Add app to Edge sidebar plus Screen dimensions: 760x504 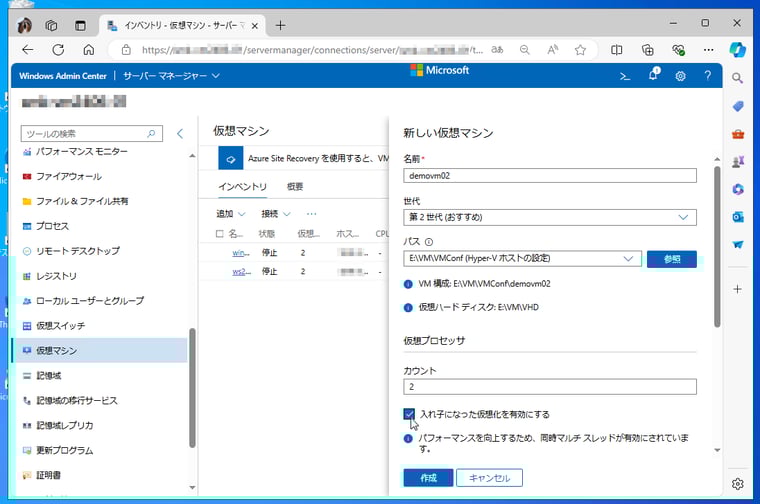point(738,289)
